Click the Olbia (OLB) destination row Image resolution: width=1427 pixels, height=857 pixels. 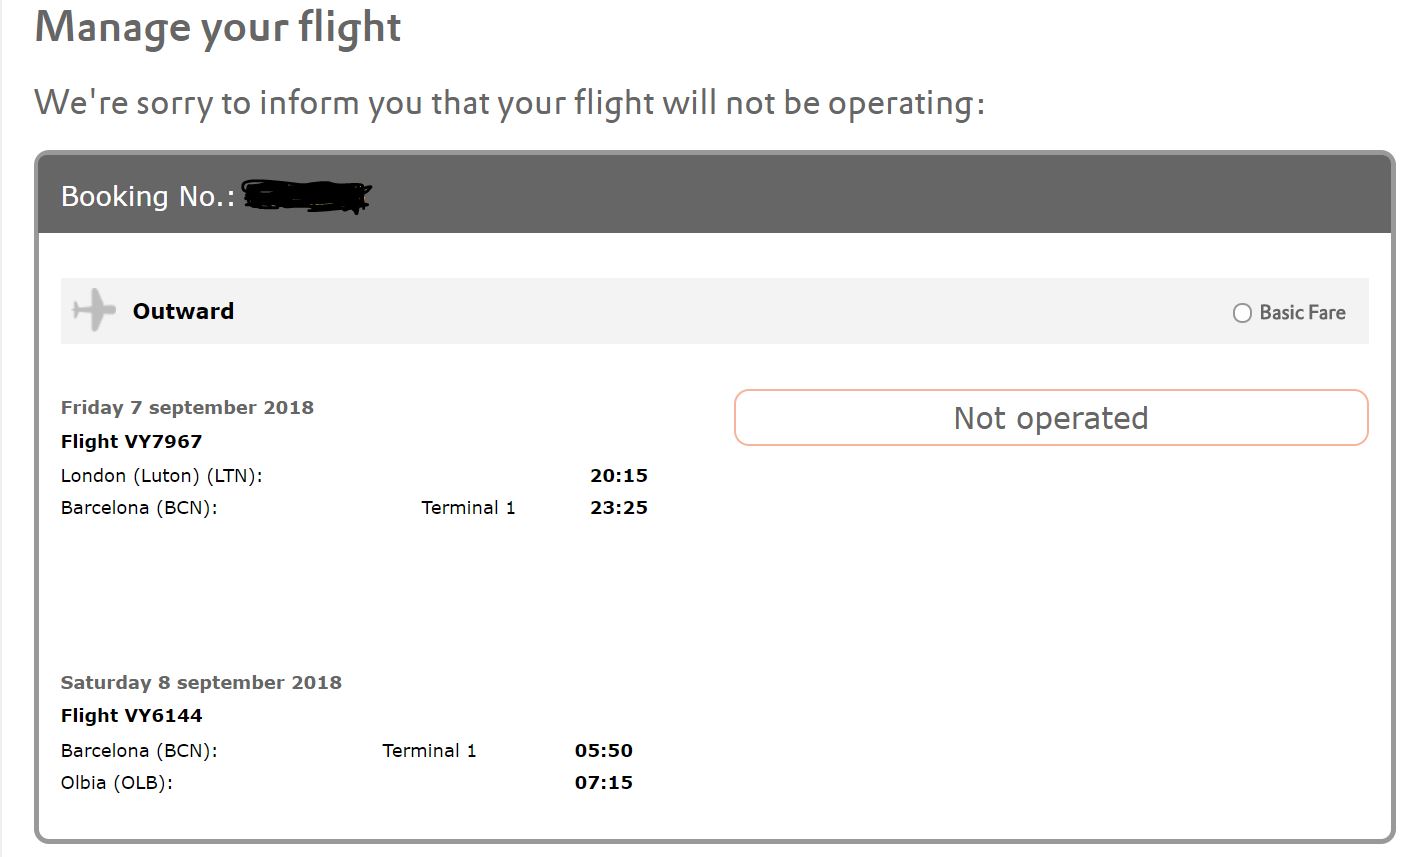tap(347, 782)
